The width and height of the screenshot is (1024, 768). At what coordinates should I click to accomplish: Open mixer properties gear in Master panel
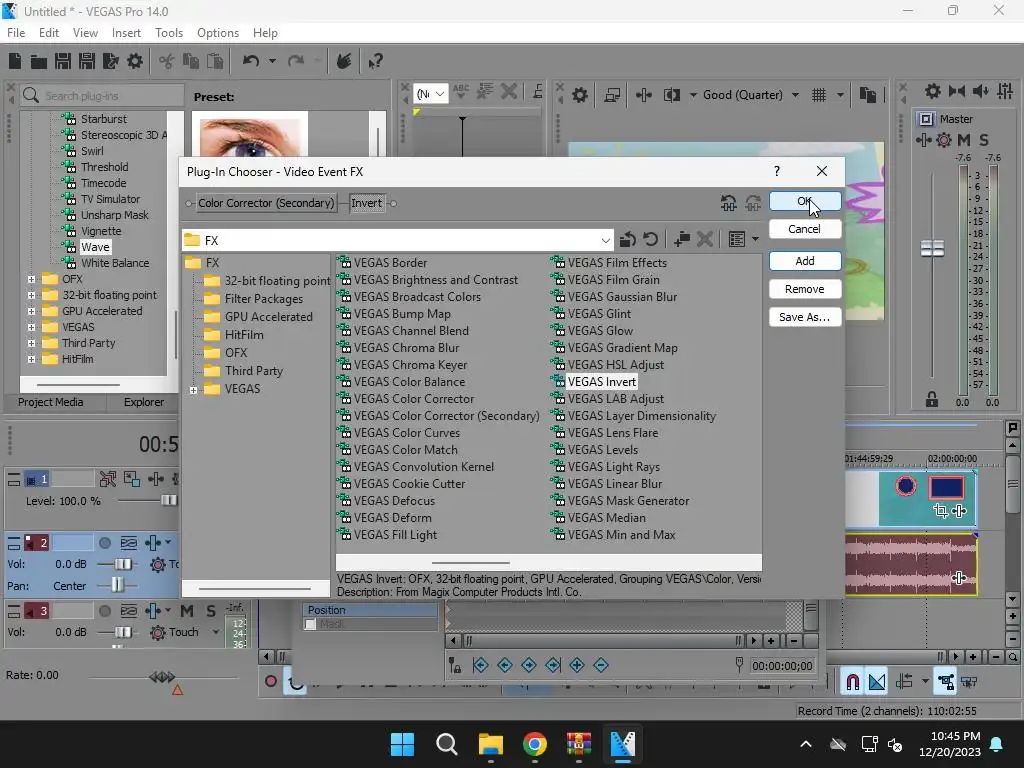(x=933, y=91)
